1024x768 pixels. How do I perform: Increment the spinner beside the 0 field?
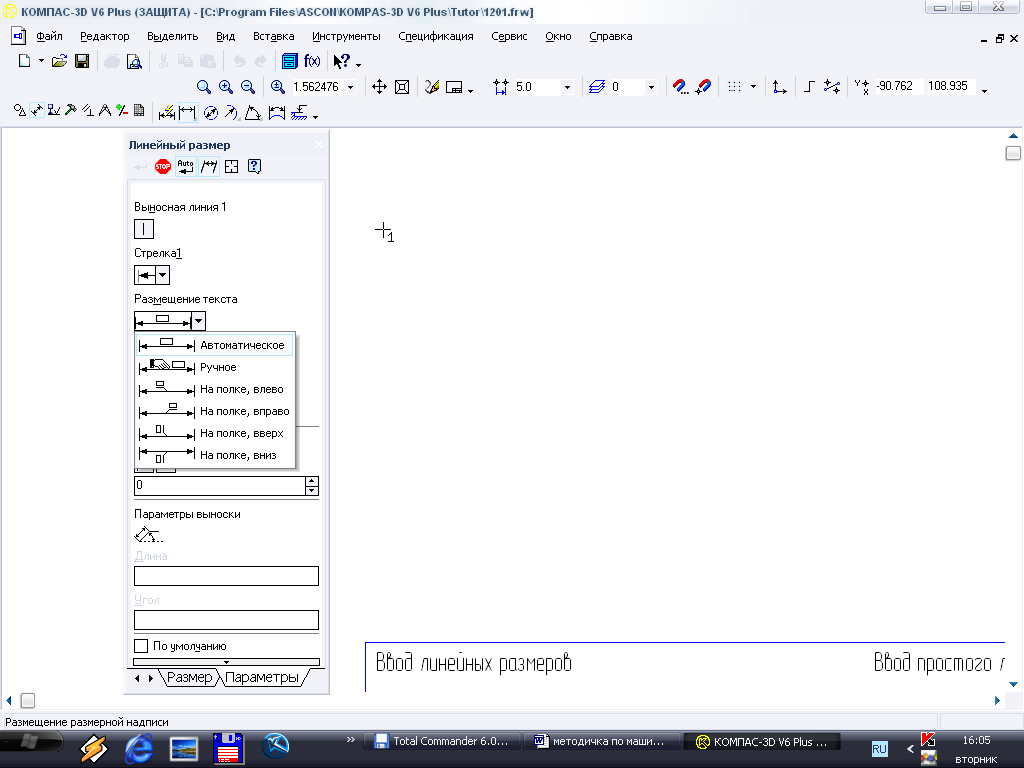(312, 481)
